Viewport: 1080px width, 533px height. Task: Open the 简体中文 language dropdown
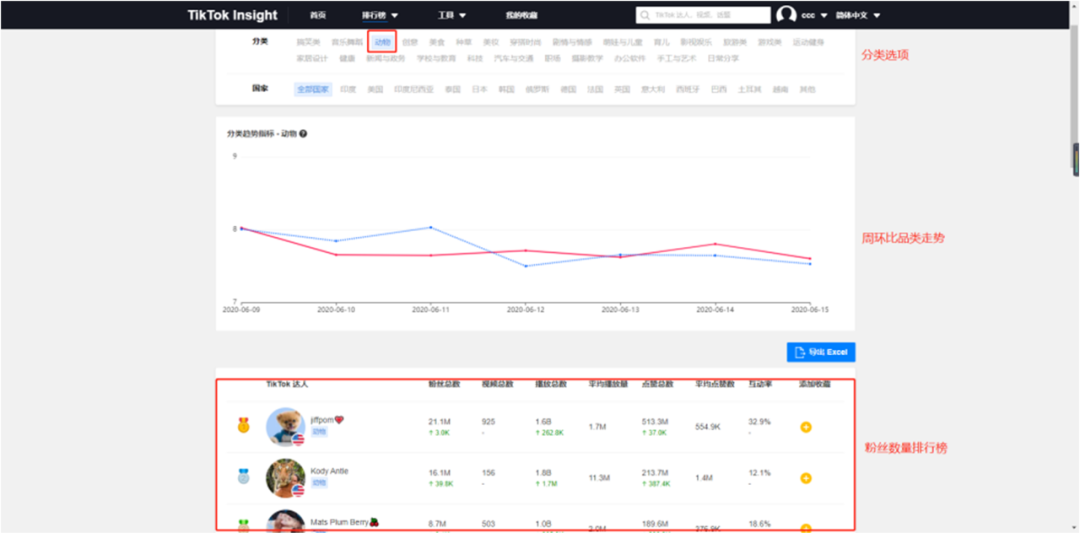click(863, 15)
